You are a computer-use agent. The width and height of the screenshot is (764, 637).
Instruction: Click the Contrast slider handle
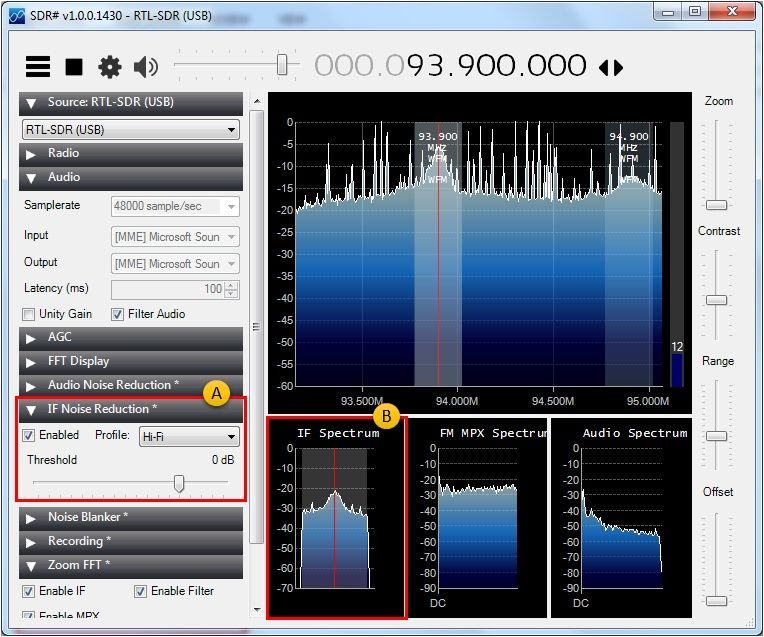tap(716, 300)
